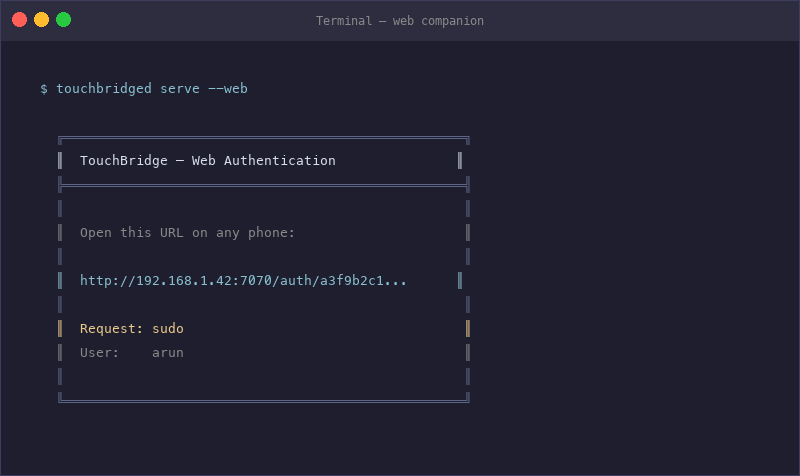The image size is (800, 476).
Task: Close the terminal window with the red button
Action: click(x=19, y=20)
